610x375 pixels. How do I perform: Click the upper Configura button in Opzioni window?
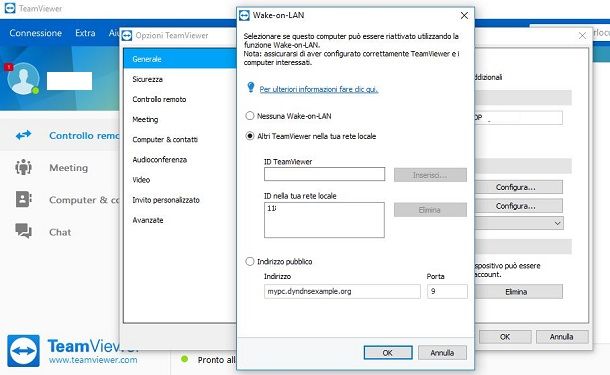click(518, 187)
